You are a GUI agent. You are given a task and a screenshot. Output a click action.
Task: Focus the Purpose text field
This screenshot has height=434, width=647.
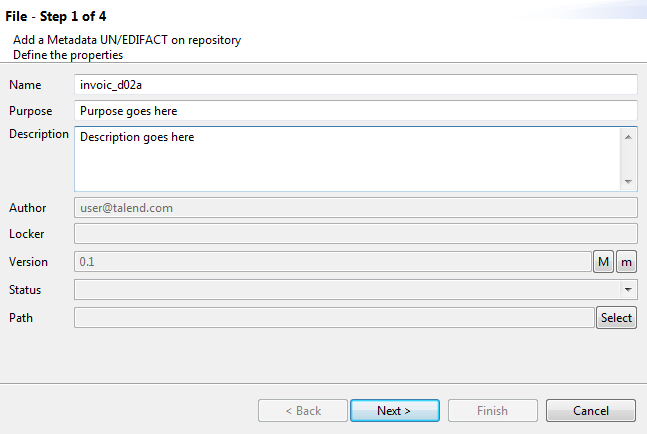pyautogui.click(x=355, y=111)
